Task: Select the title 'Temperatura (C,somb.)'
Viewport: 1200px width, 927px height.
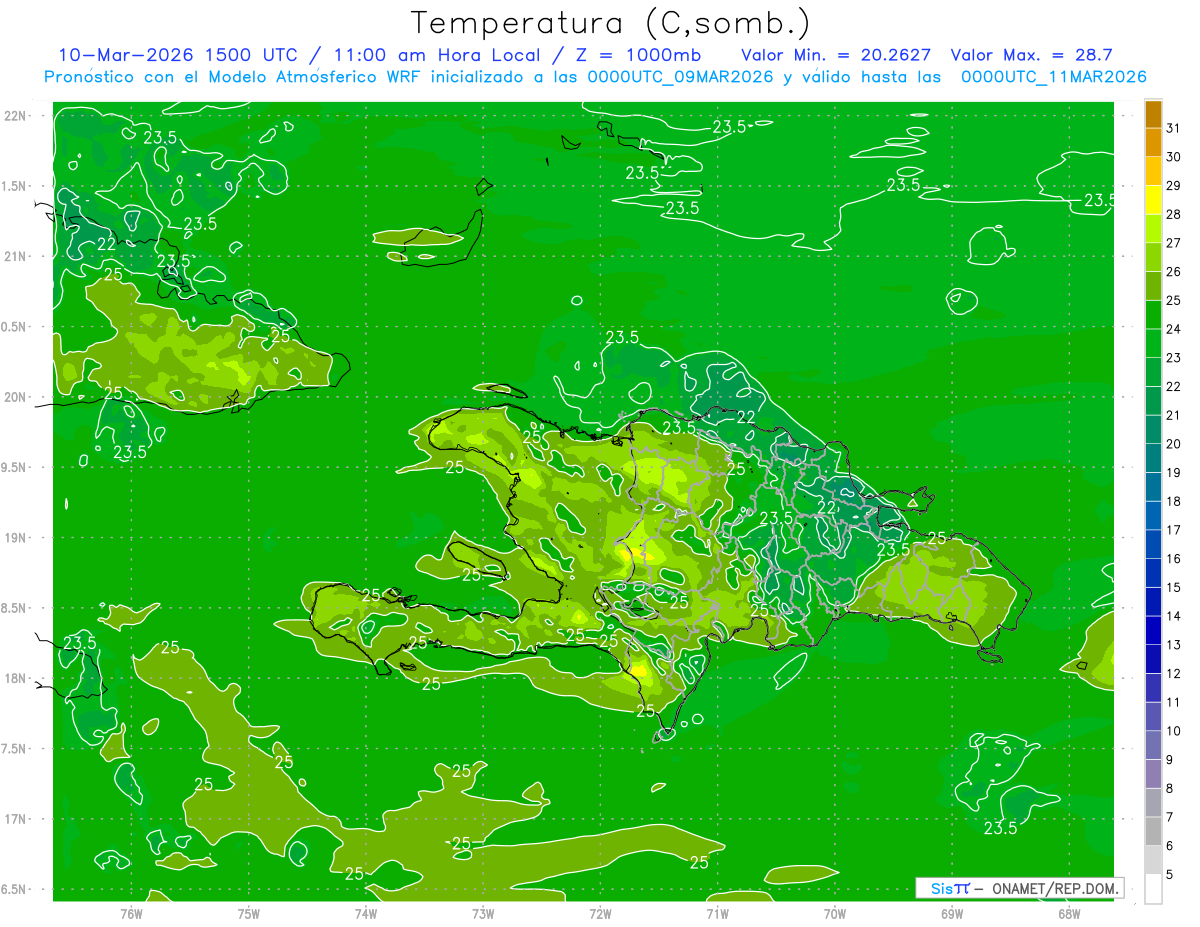Action: (611, 22)
